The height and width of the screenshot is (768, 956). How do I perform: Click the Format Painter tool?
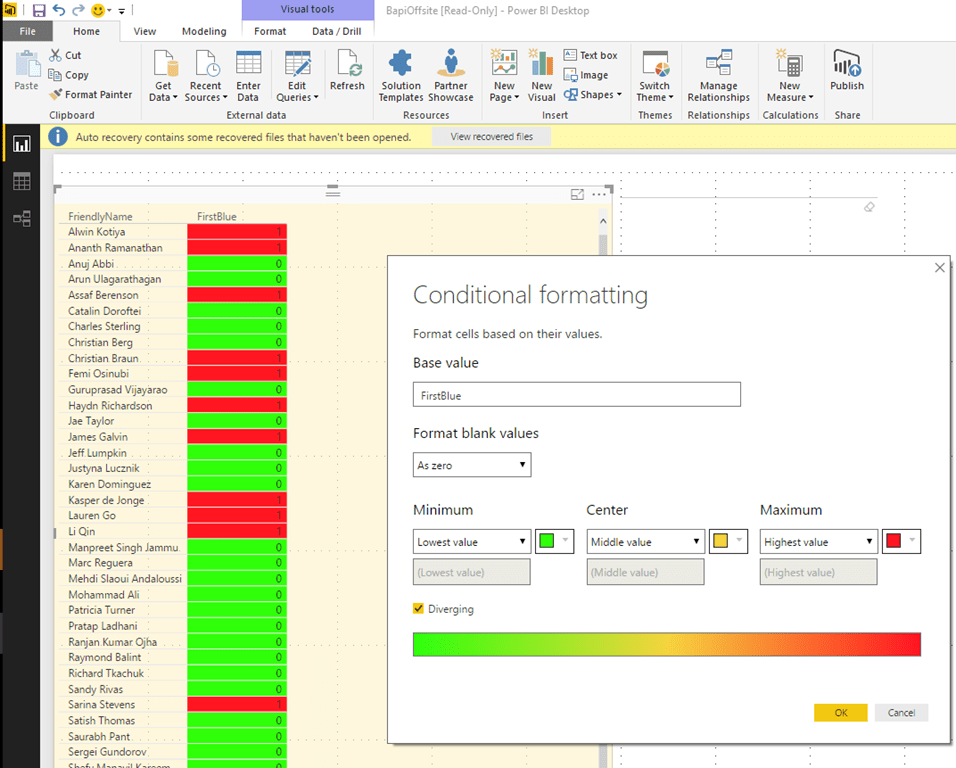89,95
